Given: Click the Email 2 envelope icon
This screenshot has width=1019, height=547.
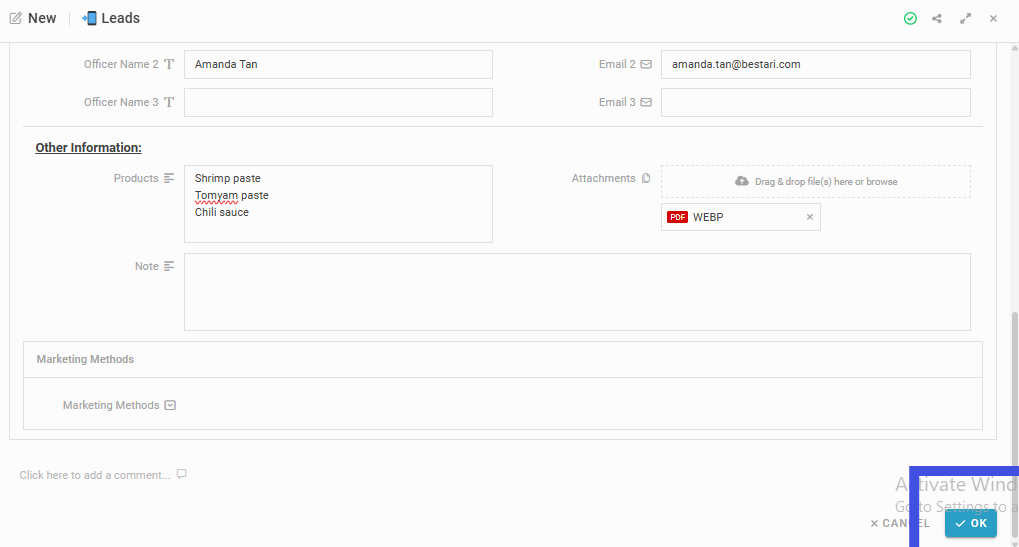Looking at the screenshot, I should click(646, 64).
